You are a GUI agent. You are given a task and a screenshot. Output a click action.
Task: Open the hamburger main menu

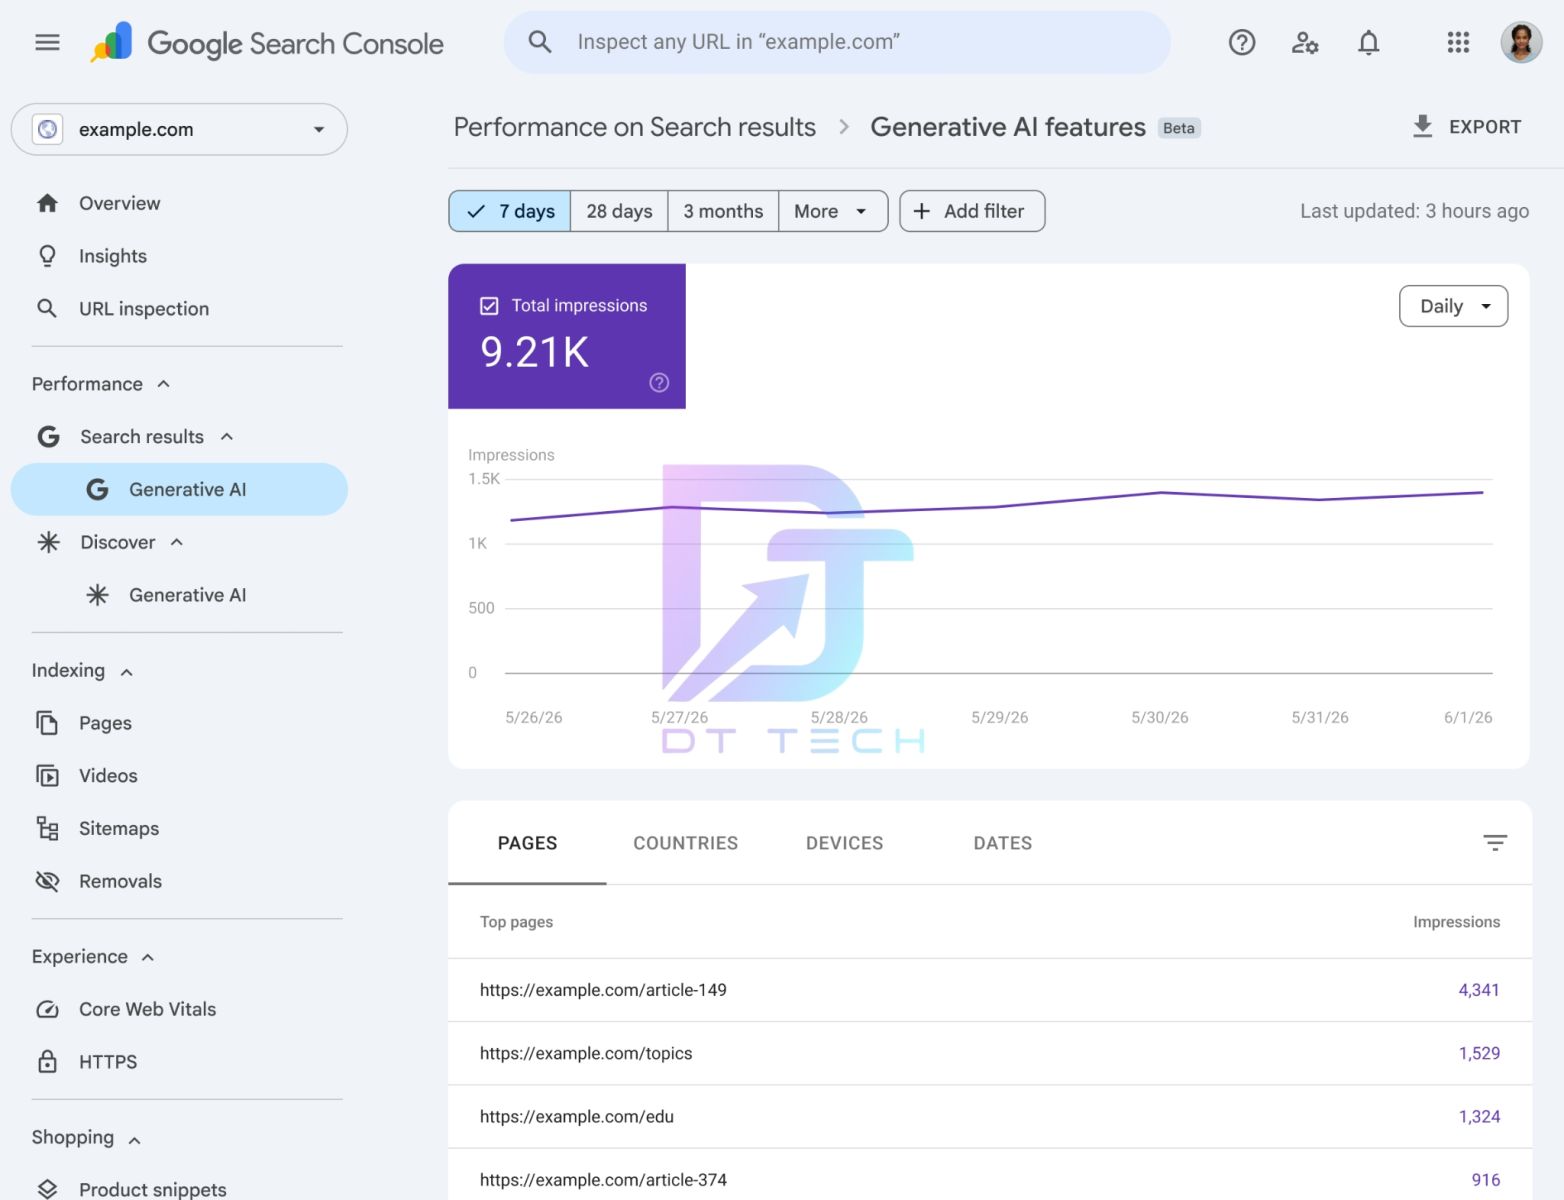point(47,42)
